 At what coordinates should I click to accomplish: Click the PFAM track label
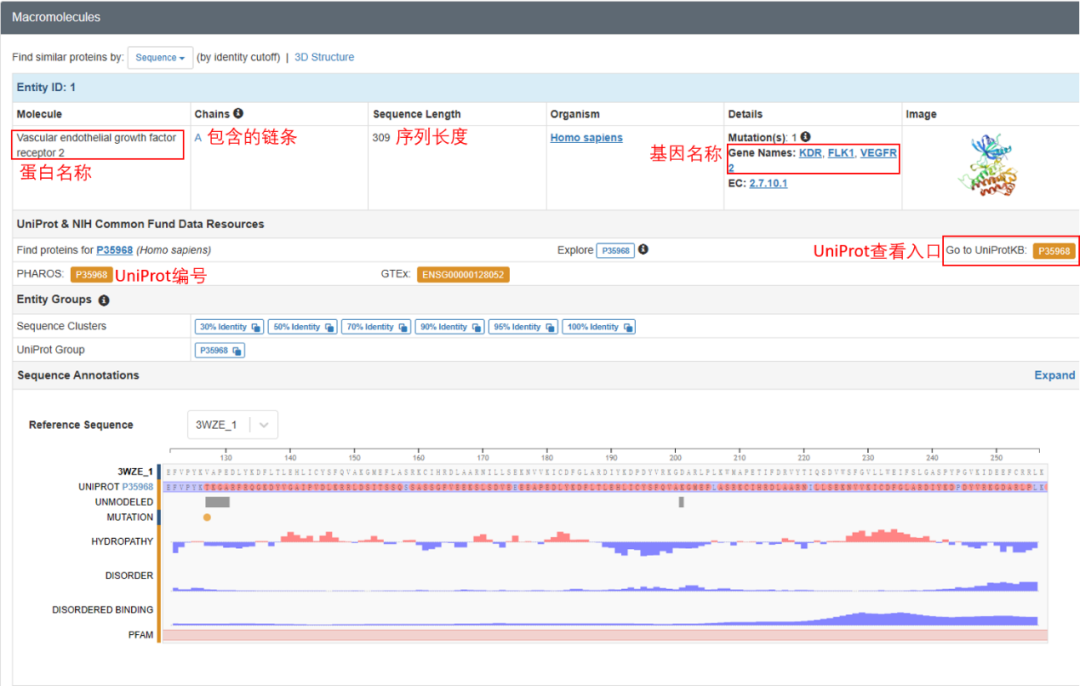pos(141,635)
